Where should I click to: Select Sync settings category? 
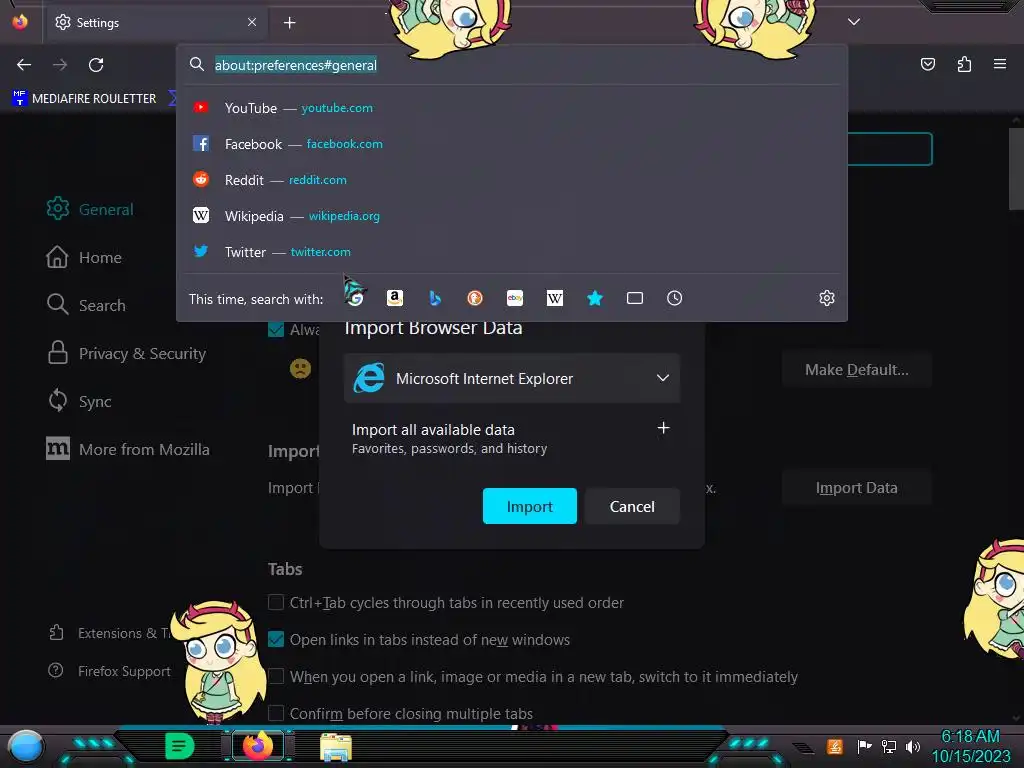[79, 401]
